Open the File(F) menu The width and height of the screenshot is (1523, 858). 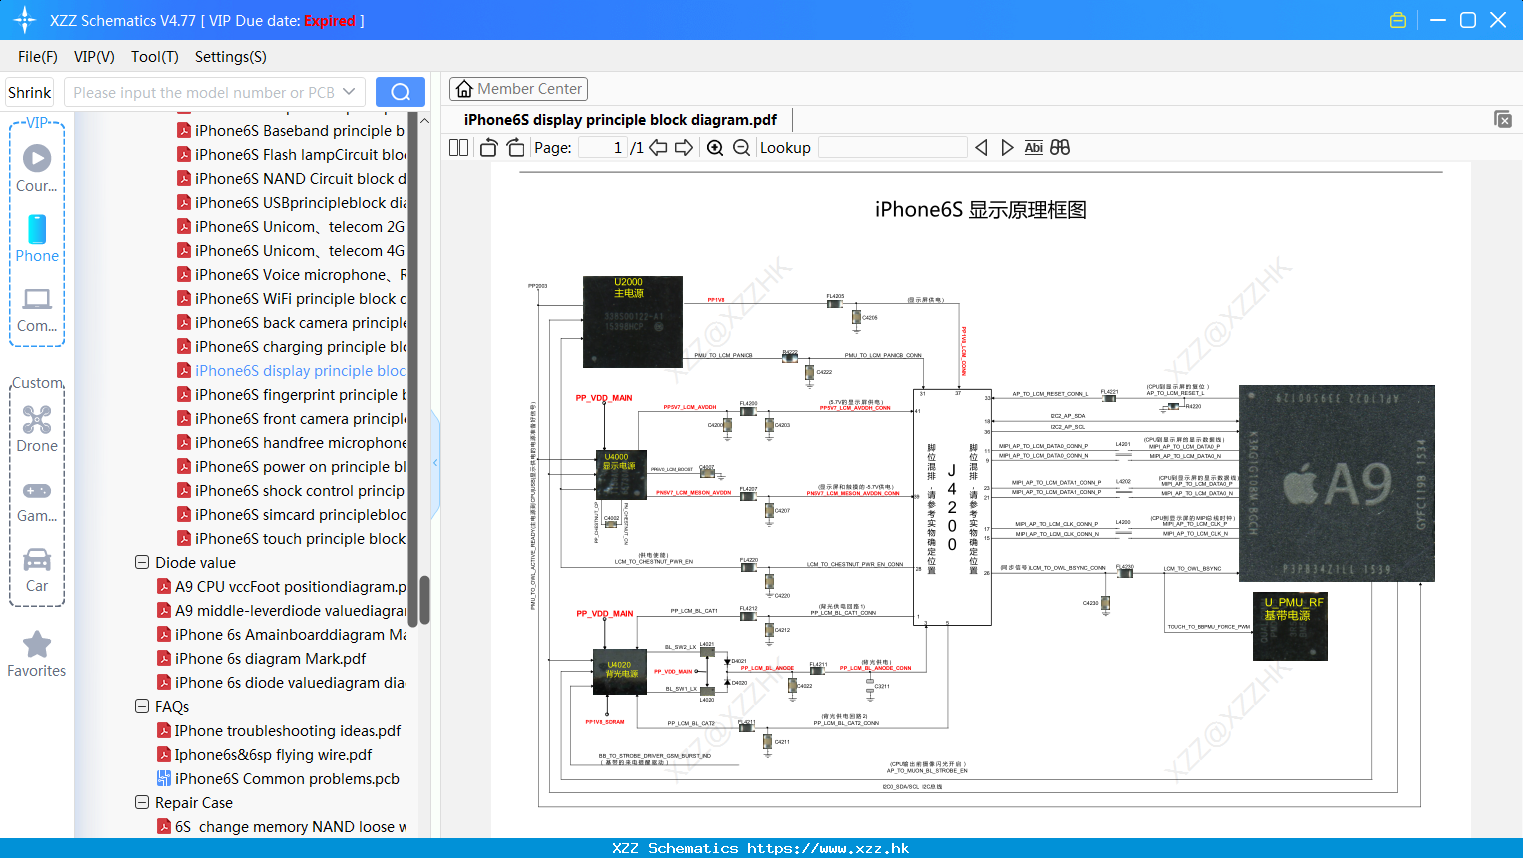point(38,57)
